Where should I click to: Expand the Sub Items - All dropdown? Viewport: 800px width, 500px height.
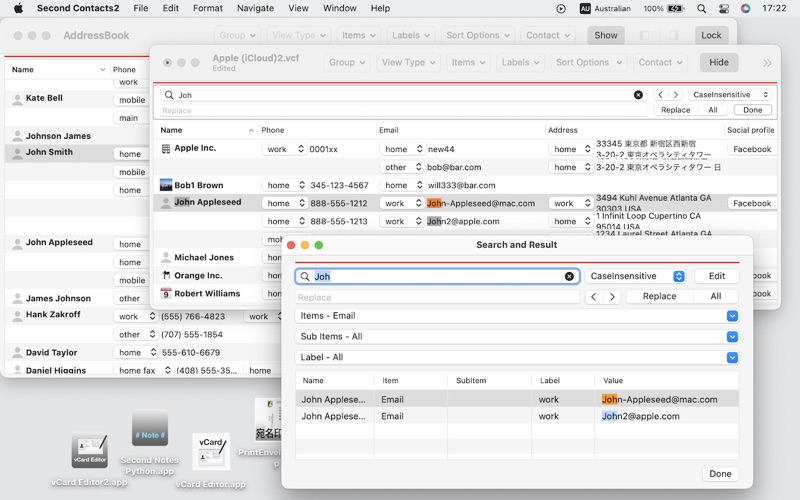732,337
